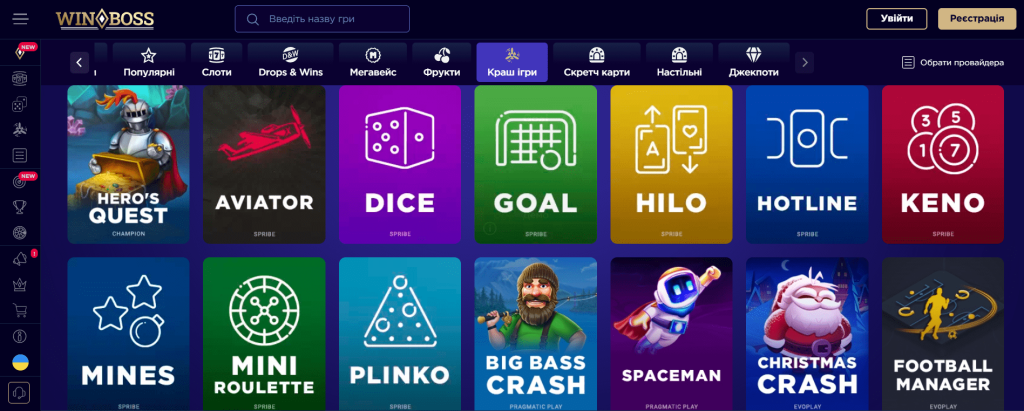
Task: Click the info icon in sidebar
Action: pyautogui.click(x=20, y=337)
